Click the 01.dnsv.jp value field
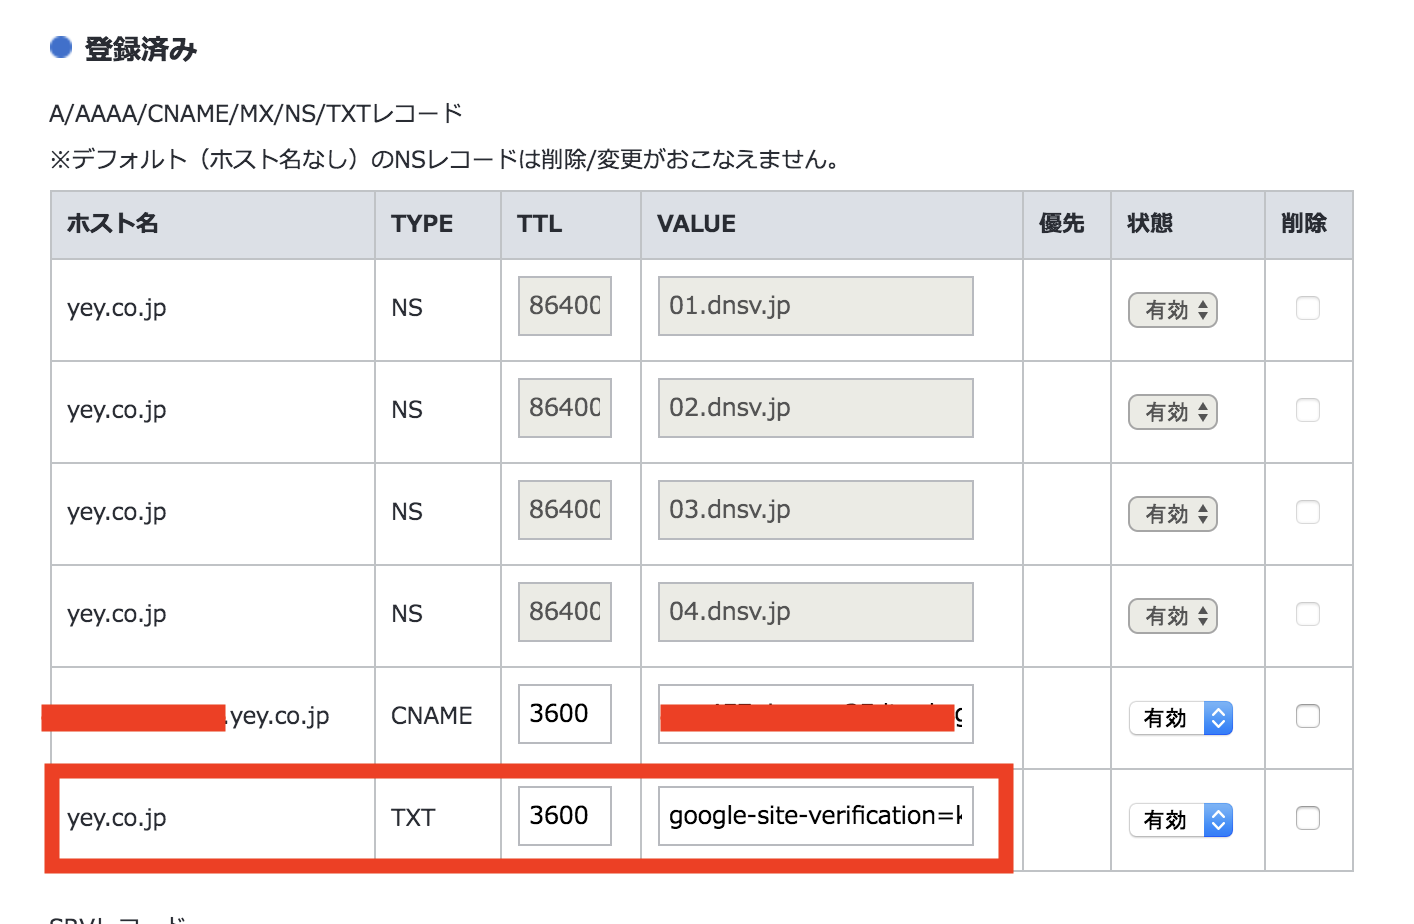The image size is (1414, 924). [x=815, y=306]
